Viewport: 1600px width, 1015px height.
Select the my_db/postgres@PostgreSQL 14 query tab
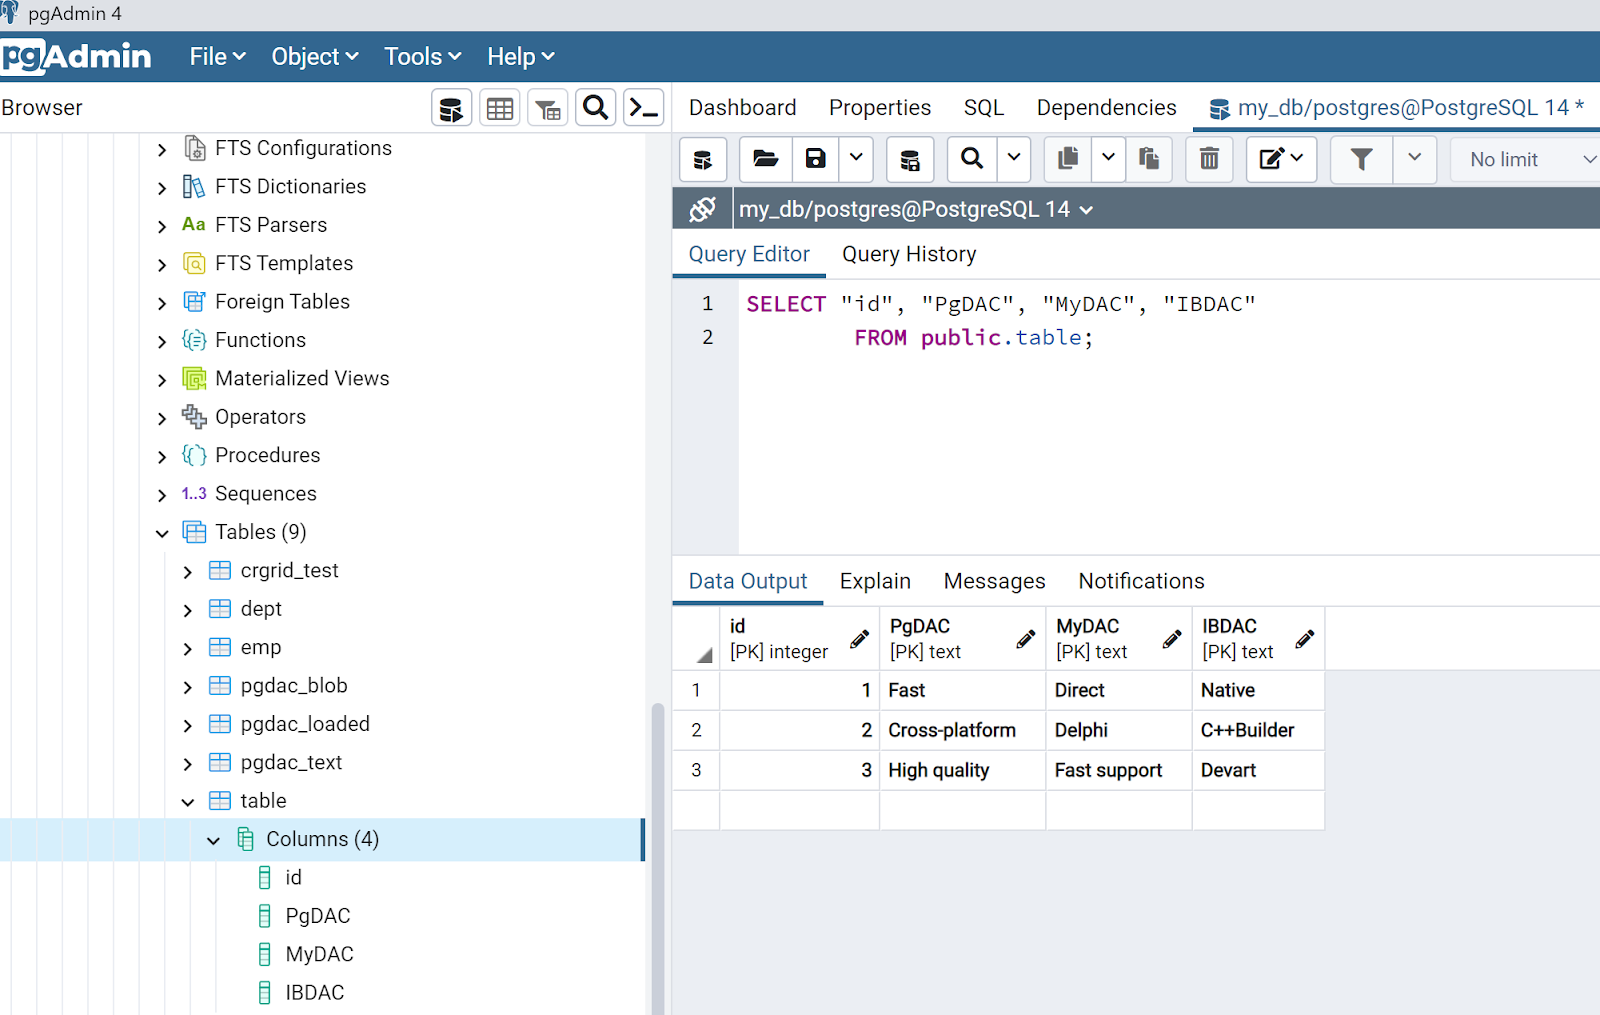coord(1396,108)
